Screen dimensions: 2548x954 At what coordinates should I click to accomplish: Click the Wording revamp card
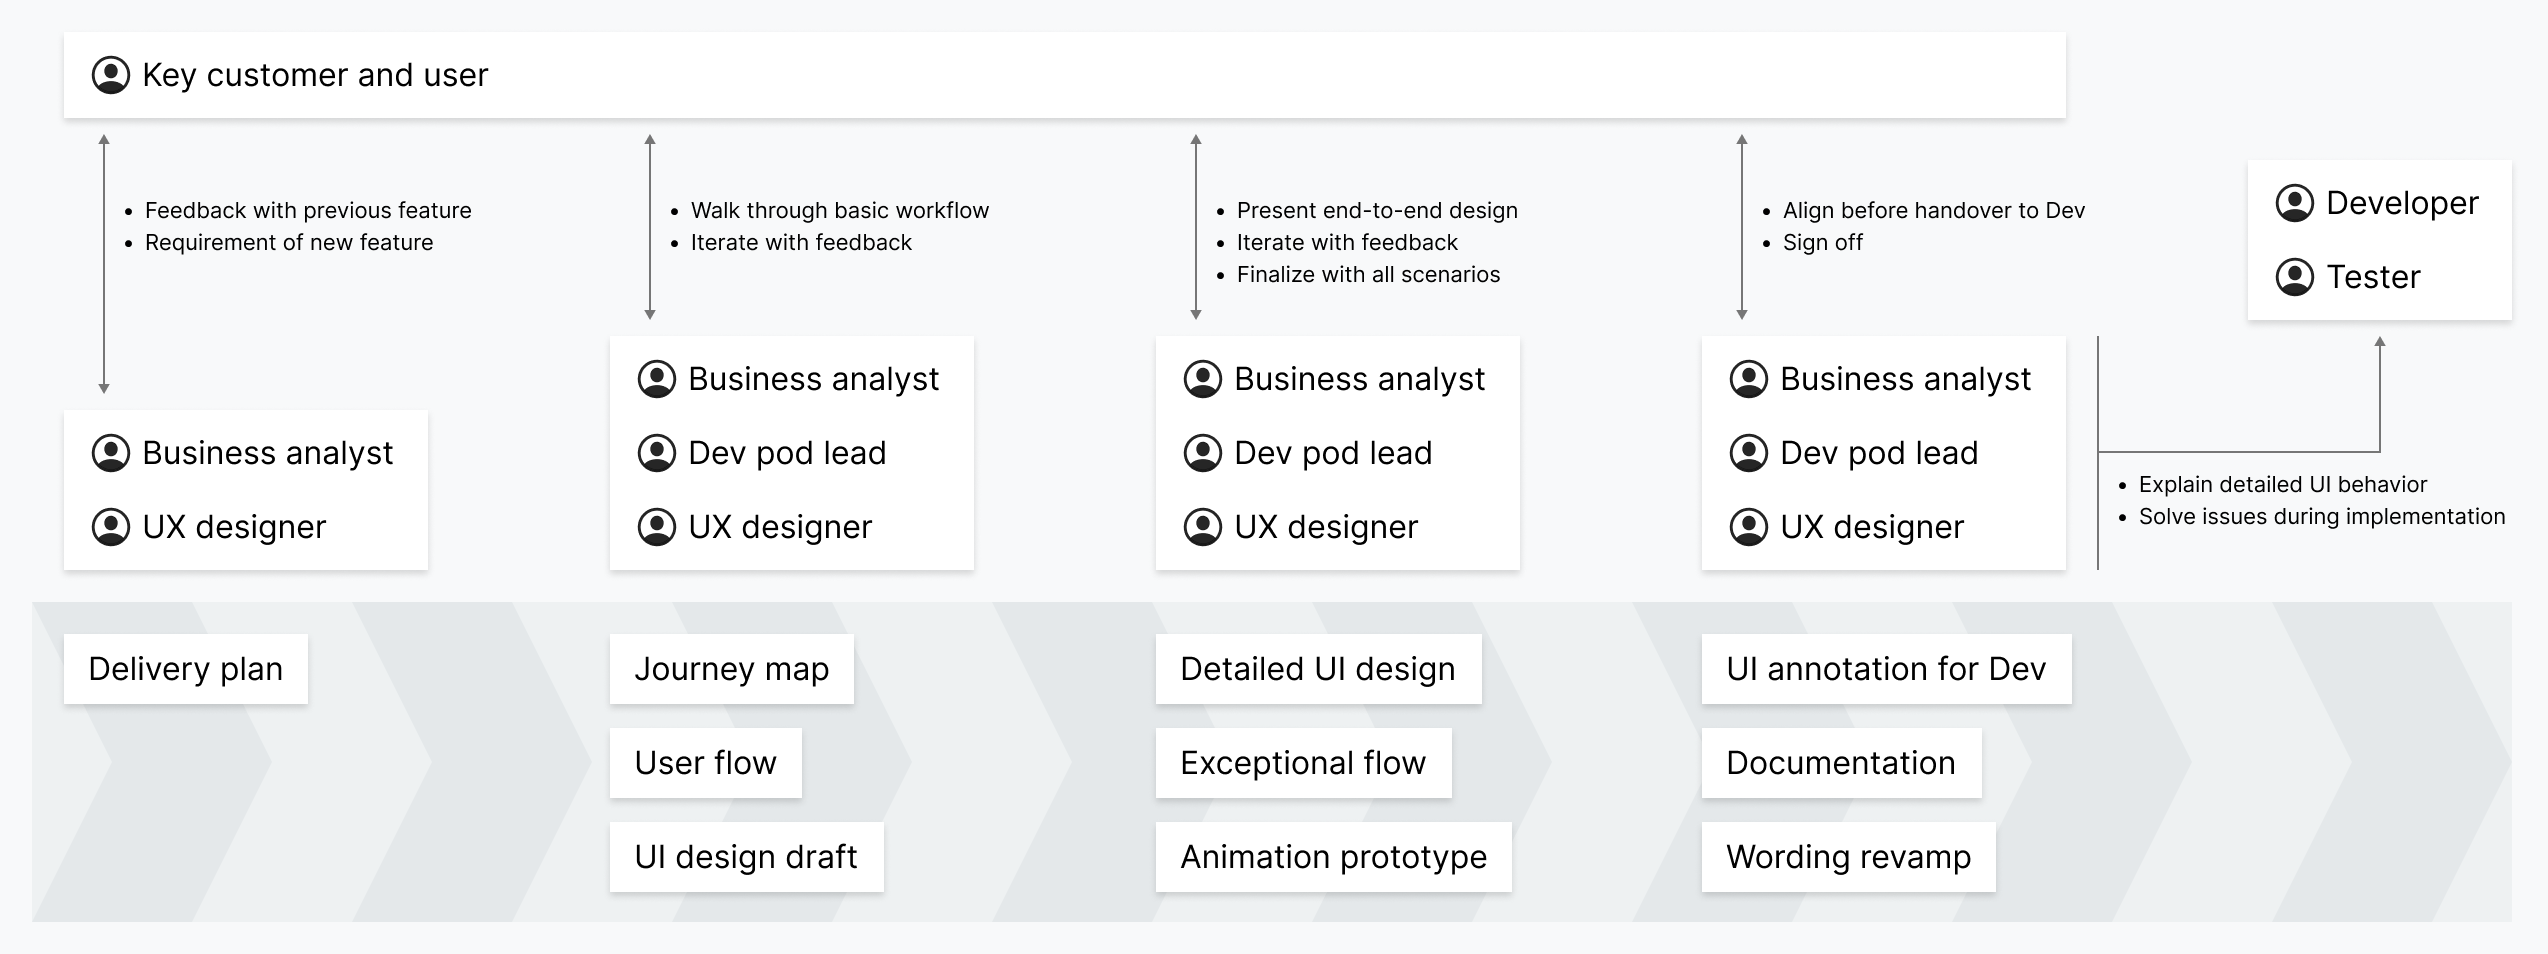click(x=1848, y=857)
